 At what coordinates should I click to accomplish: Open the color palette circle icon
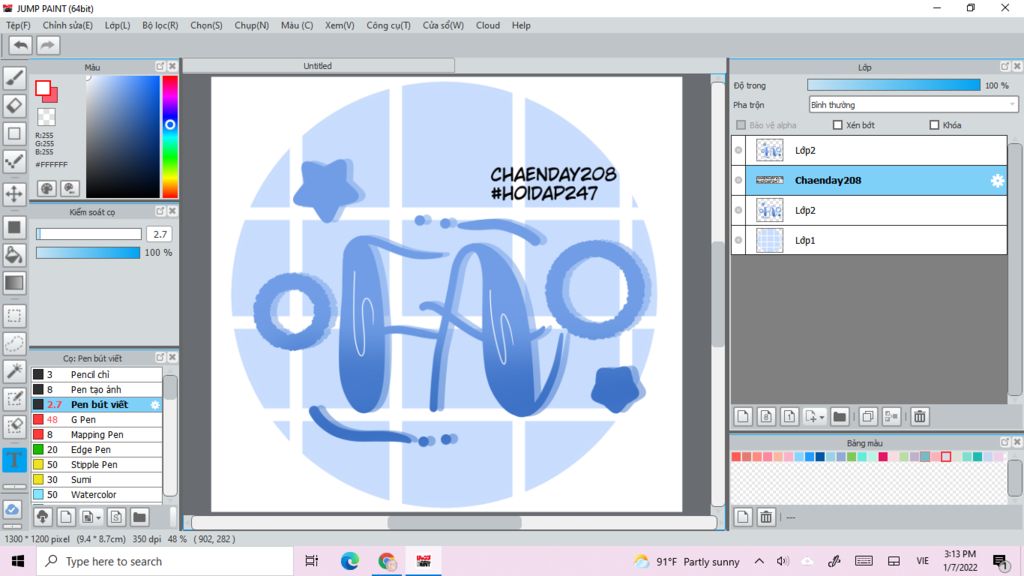[x=46, y=189]
